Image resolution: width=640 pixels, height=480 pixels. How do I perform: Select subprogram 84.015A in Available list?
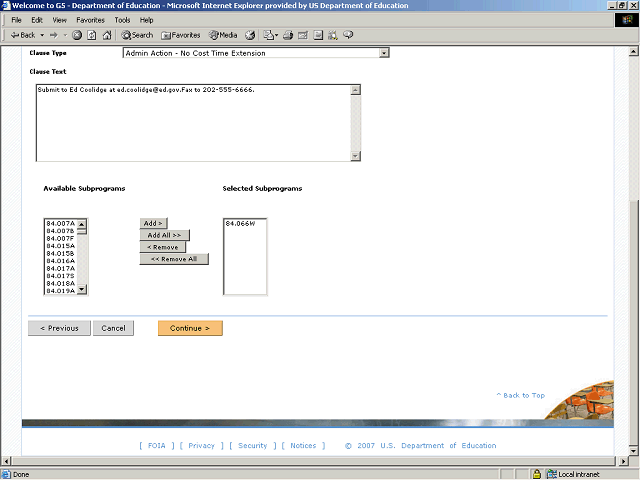coord(60,246)
